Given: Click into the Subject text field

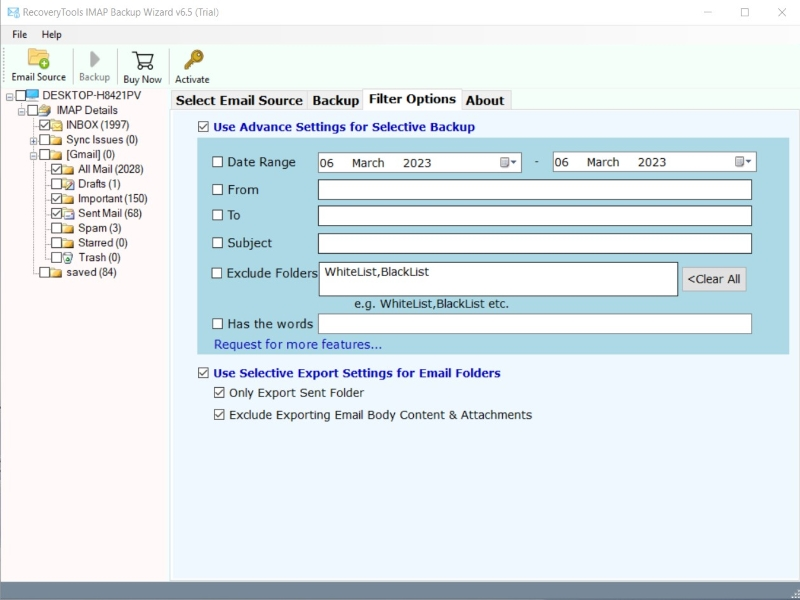Looking at the screenshot, I should [x=534, y=243].
